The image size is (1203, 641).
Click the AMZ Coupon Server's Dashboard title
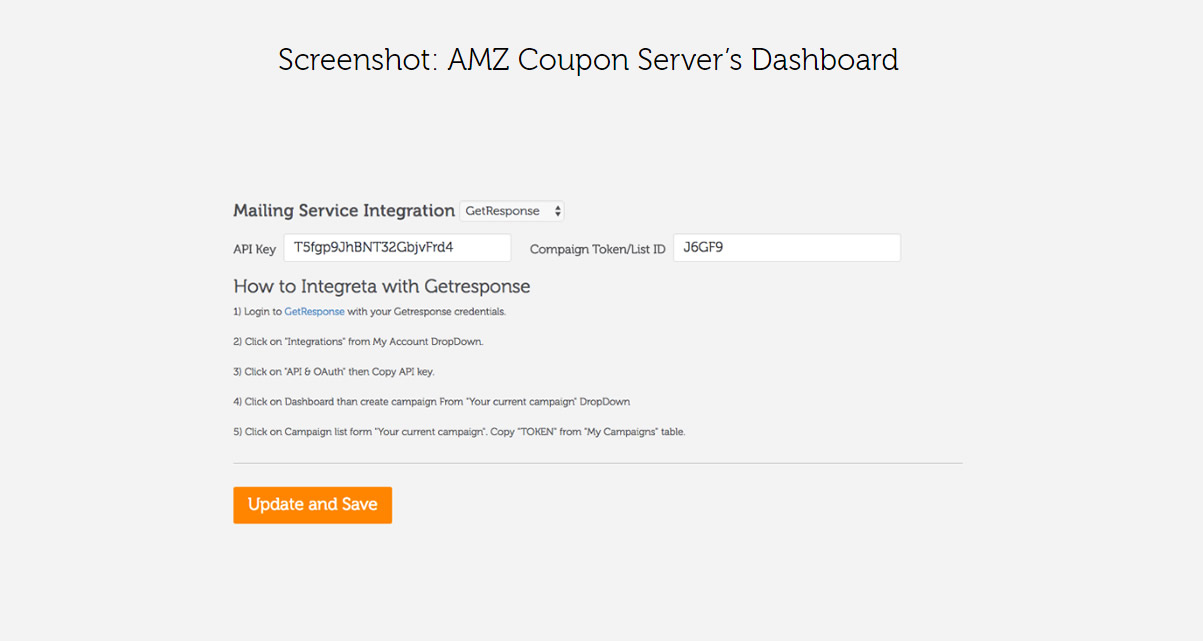[588, 60]
